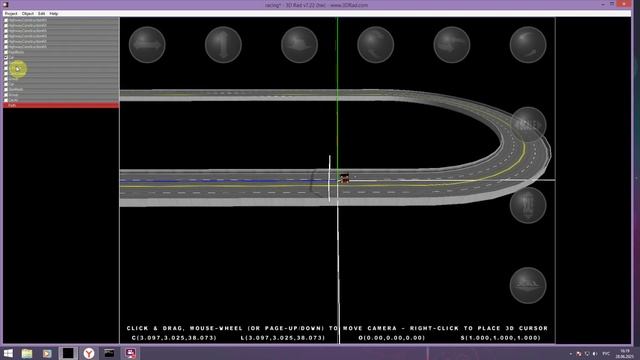Click the top-right sphere with curved arrow
Screen dimensions: 640x360
[x=528, y=45]
